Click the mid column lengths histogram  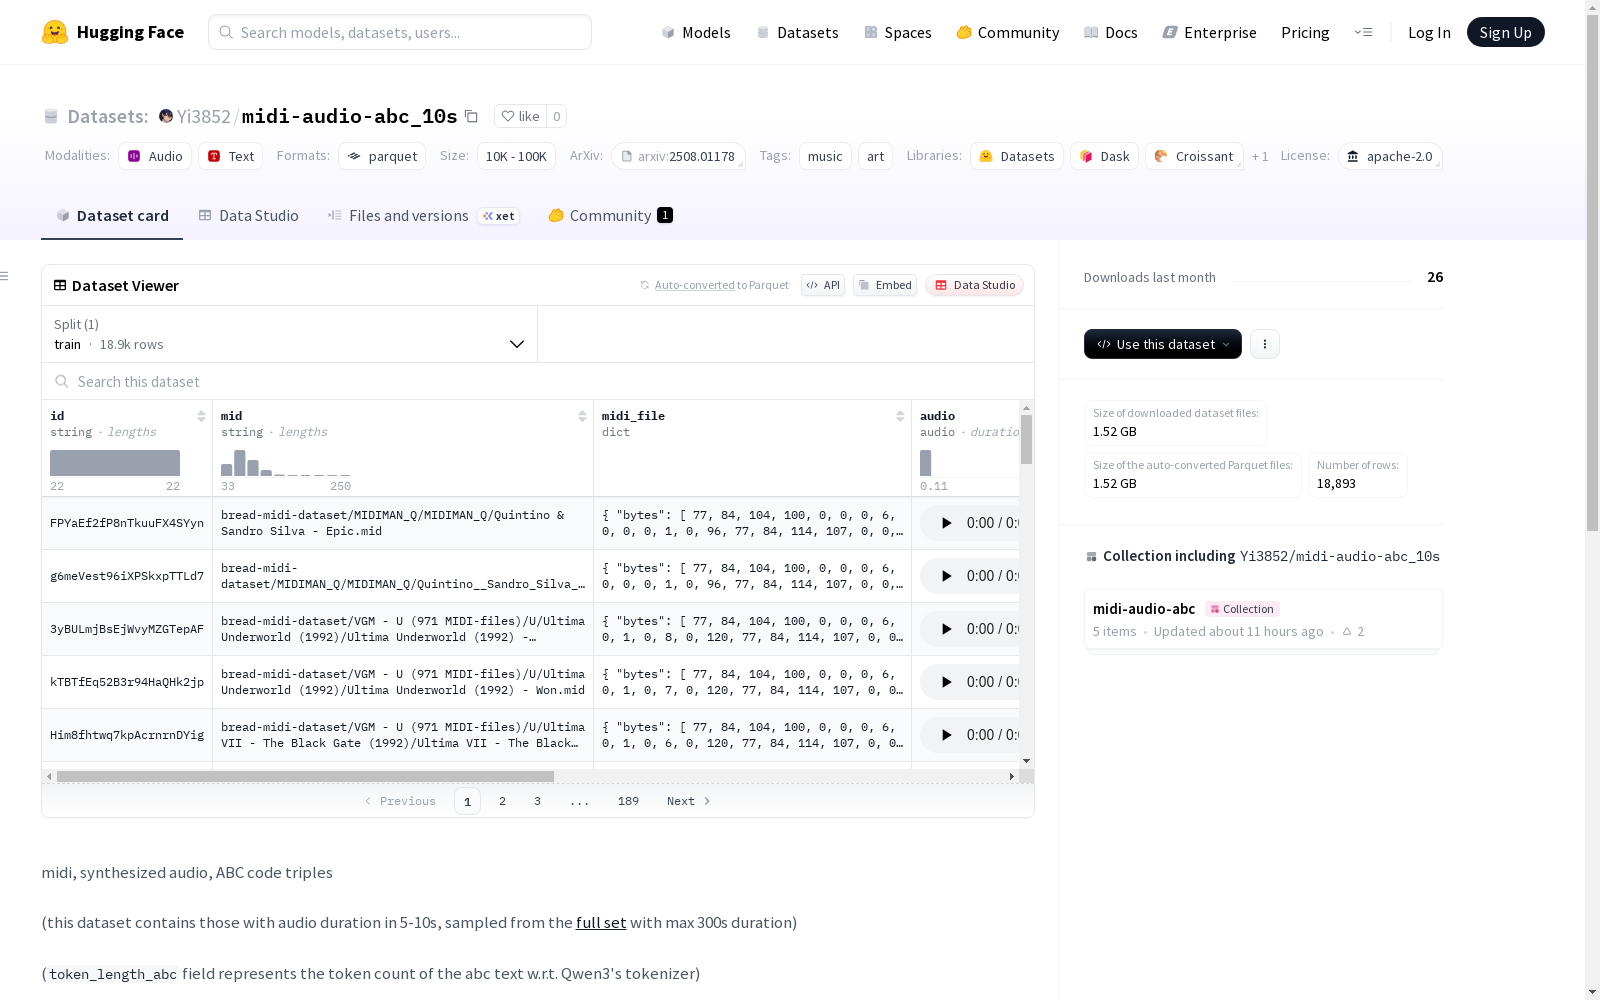click(286, 463)
